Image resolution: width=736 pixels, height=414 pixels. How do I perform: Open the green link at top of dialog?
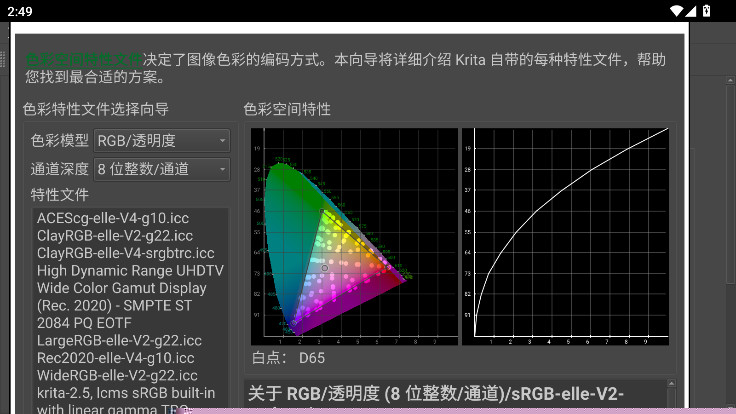click(x=83, y=59)
